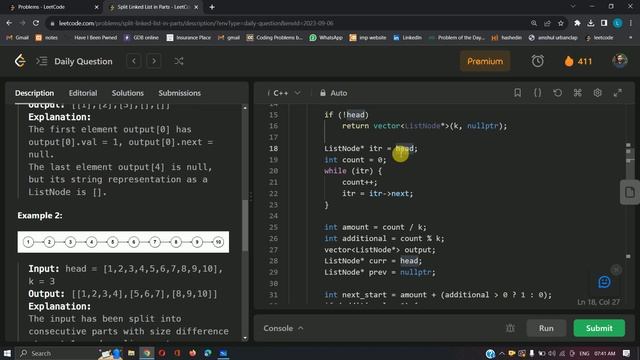Click the Run button

(x=546, y=328)
